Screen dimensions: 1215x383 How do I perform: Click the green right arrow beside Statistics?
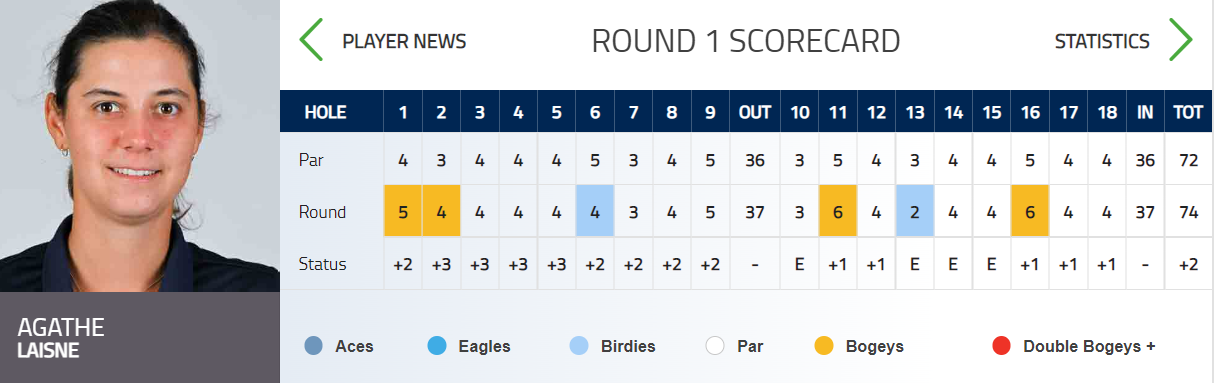(x=1181, y=40)
